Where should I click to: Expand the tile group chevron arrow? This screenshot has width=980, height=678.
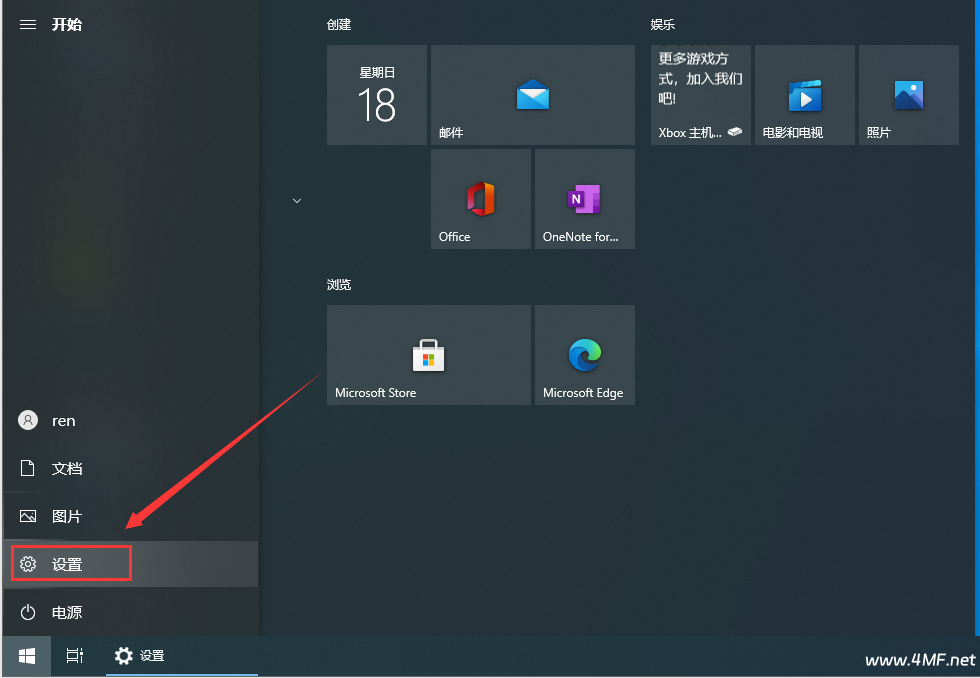pyautogui.click(x=296, y=201)
